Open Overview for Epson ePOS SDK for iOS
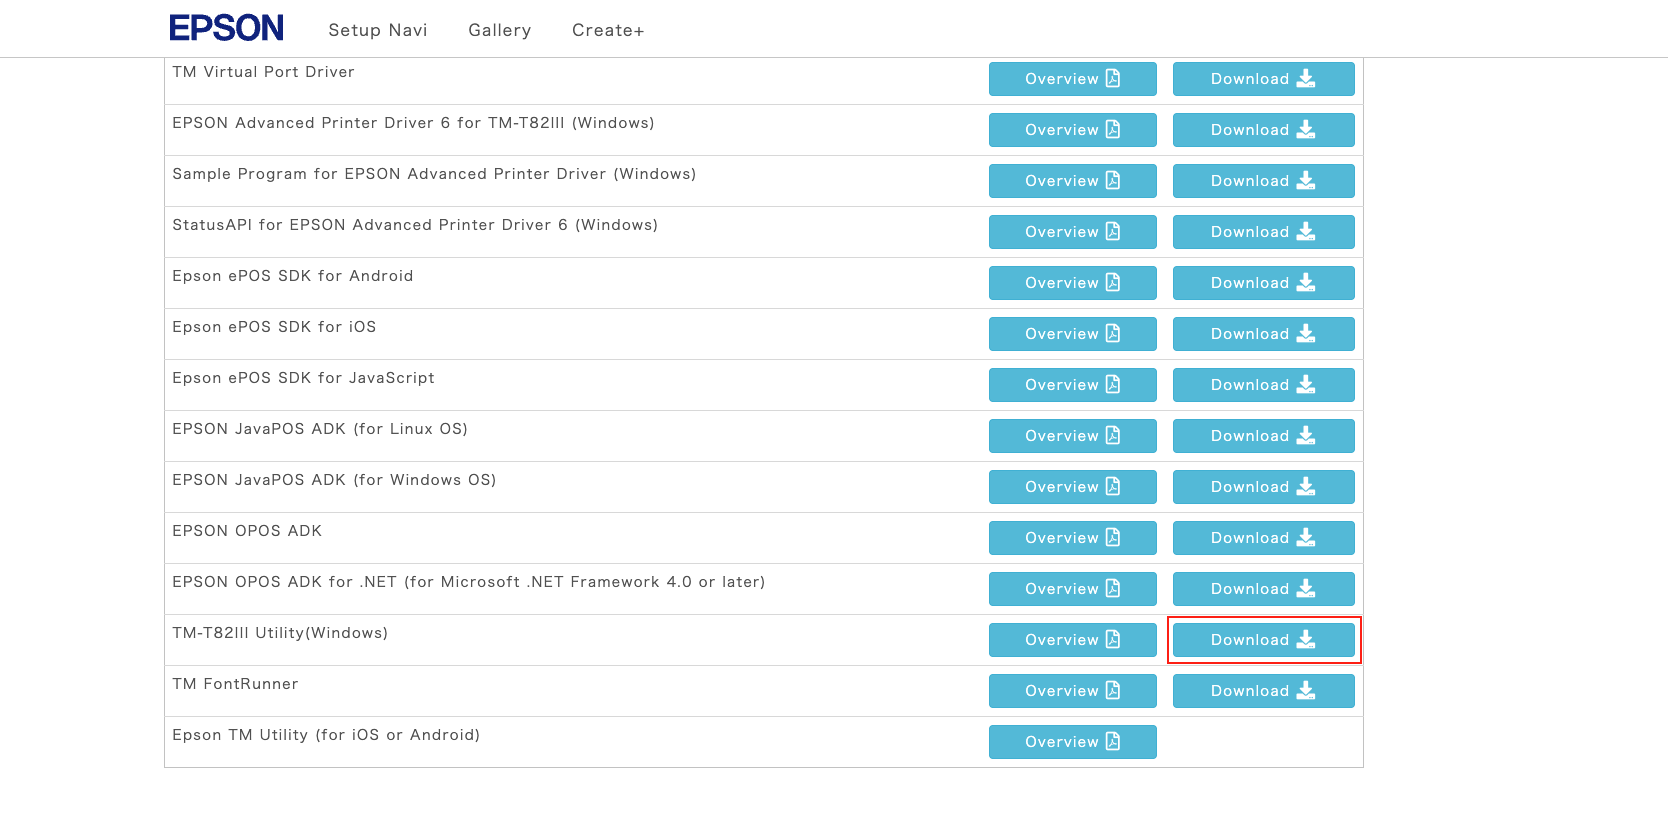The image size is (1668, 825). coord(1073,334)
